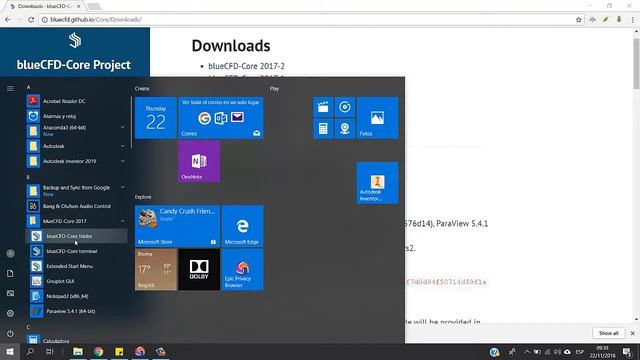Switch to Chrome on taskbar
Image resolution: width=640 pixels, height=360 pixels.
(98, 351)
